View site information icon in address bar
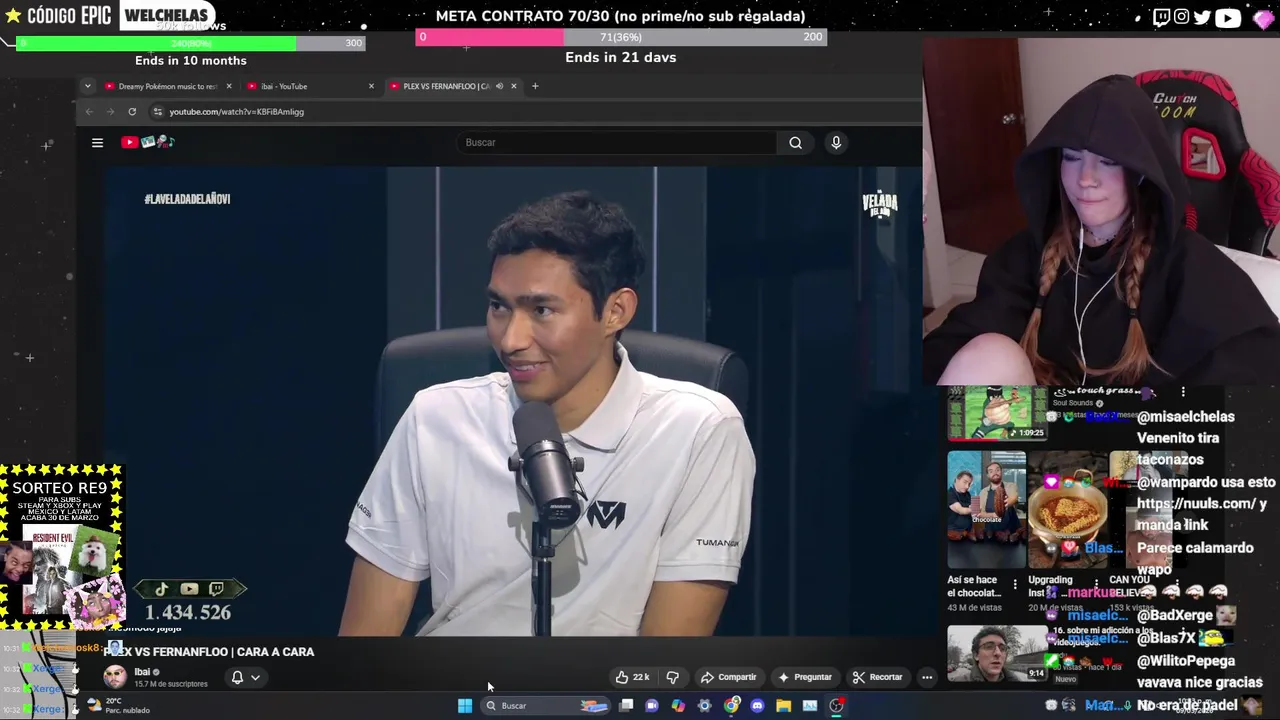Image resolution: width=1280 pixels, height=720 pixels. (157, 111)
